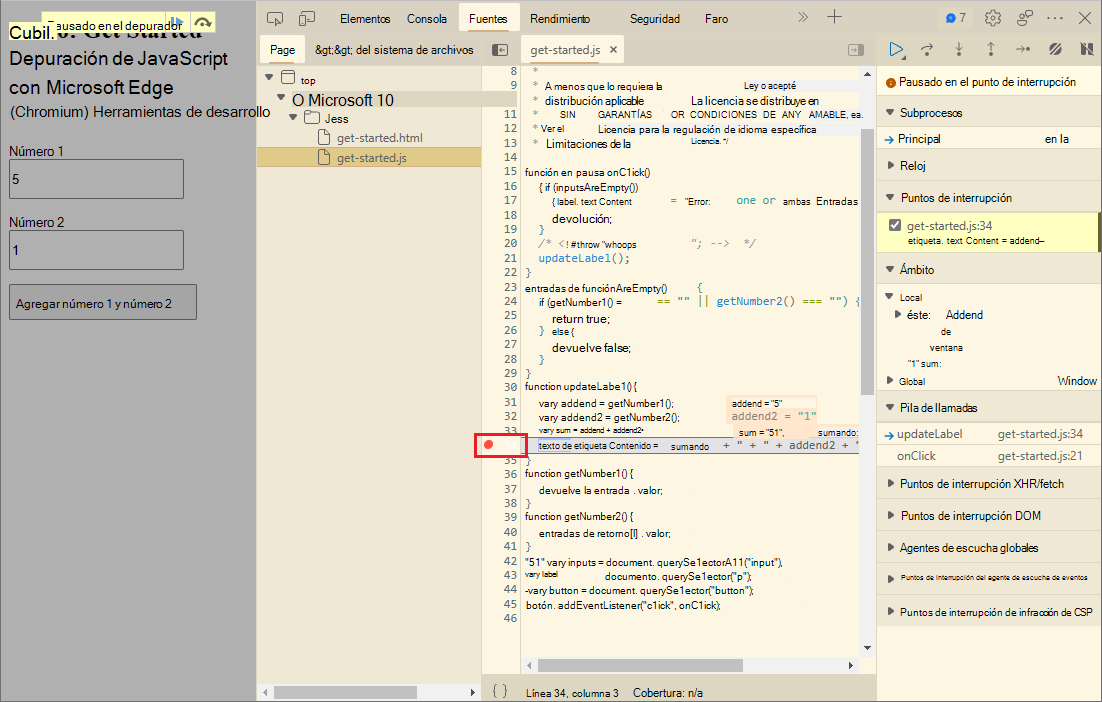
Task: Select get-started.js in file tree
Action: click(x=369, y=157)
